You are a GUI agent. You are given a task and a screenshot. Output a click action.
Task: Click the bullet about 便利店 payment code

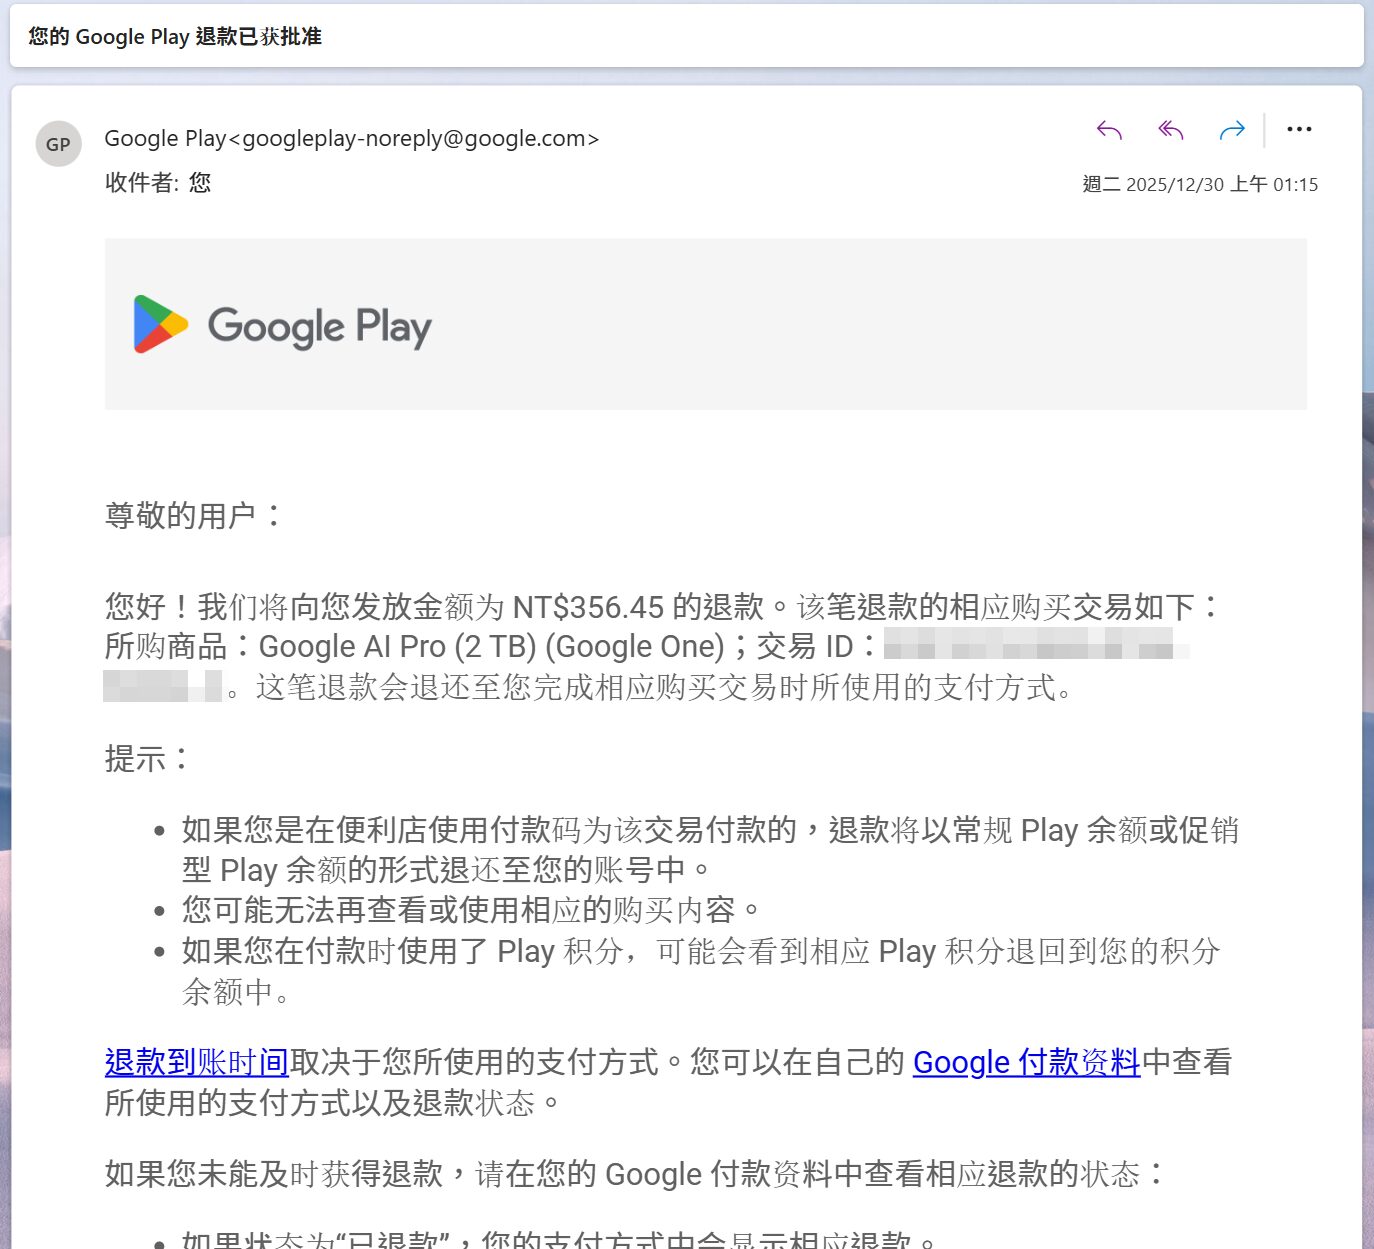710,850
